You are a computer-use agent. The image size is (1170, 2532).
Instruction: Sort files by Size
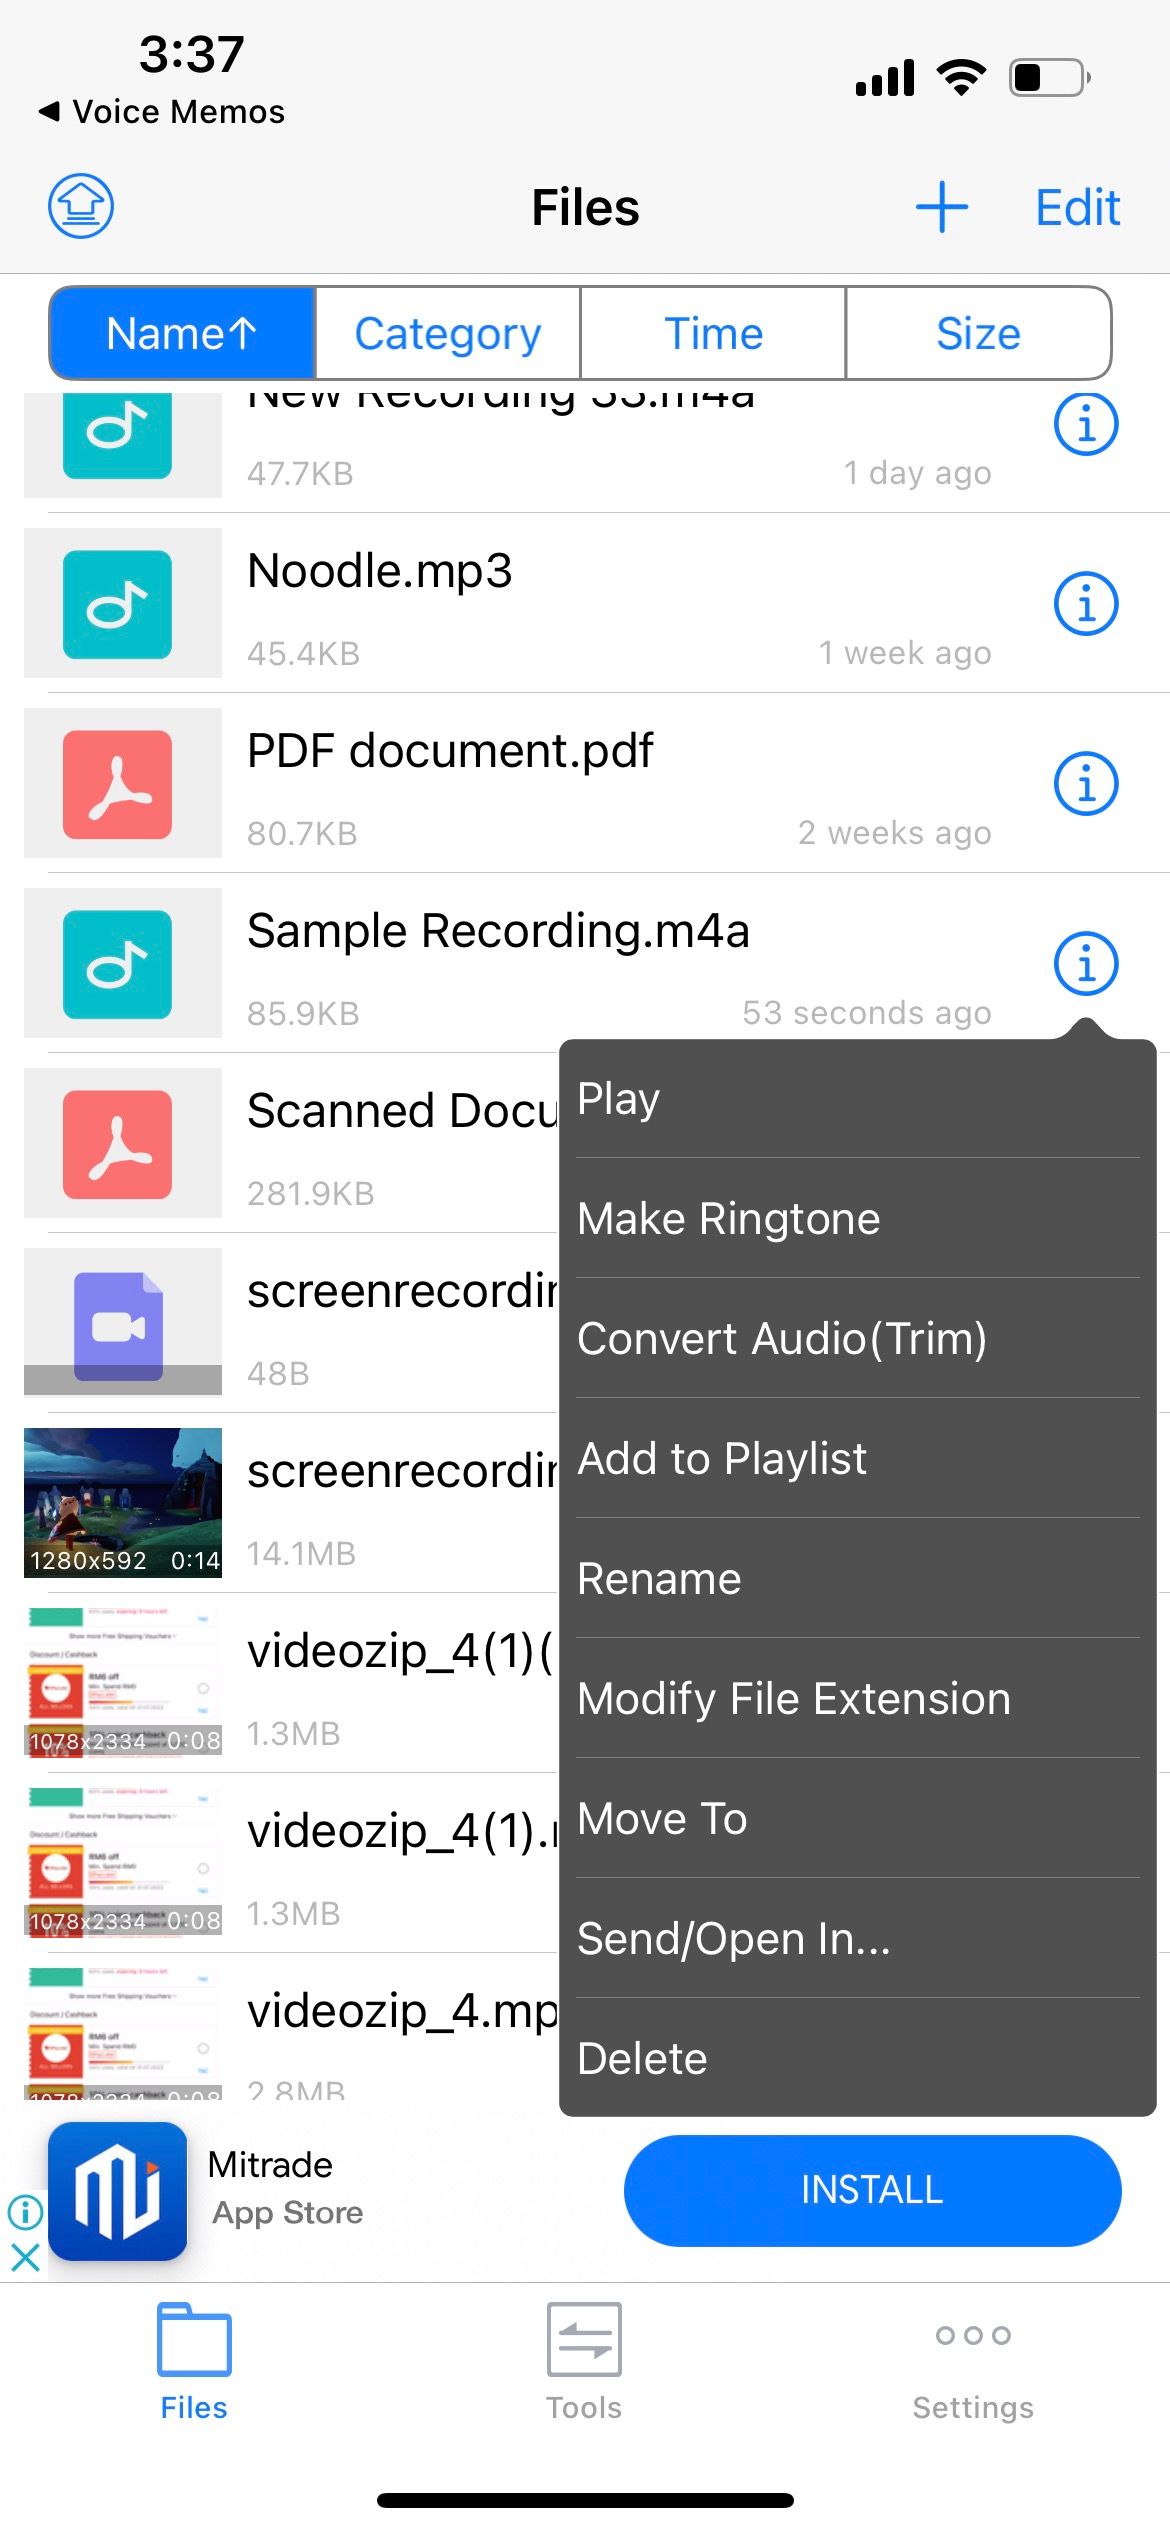coord(978,334)
